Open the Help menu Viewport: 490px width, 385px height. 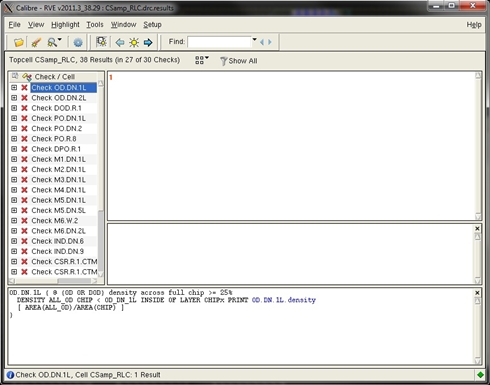click(474, 25)
